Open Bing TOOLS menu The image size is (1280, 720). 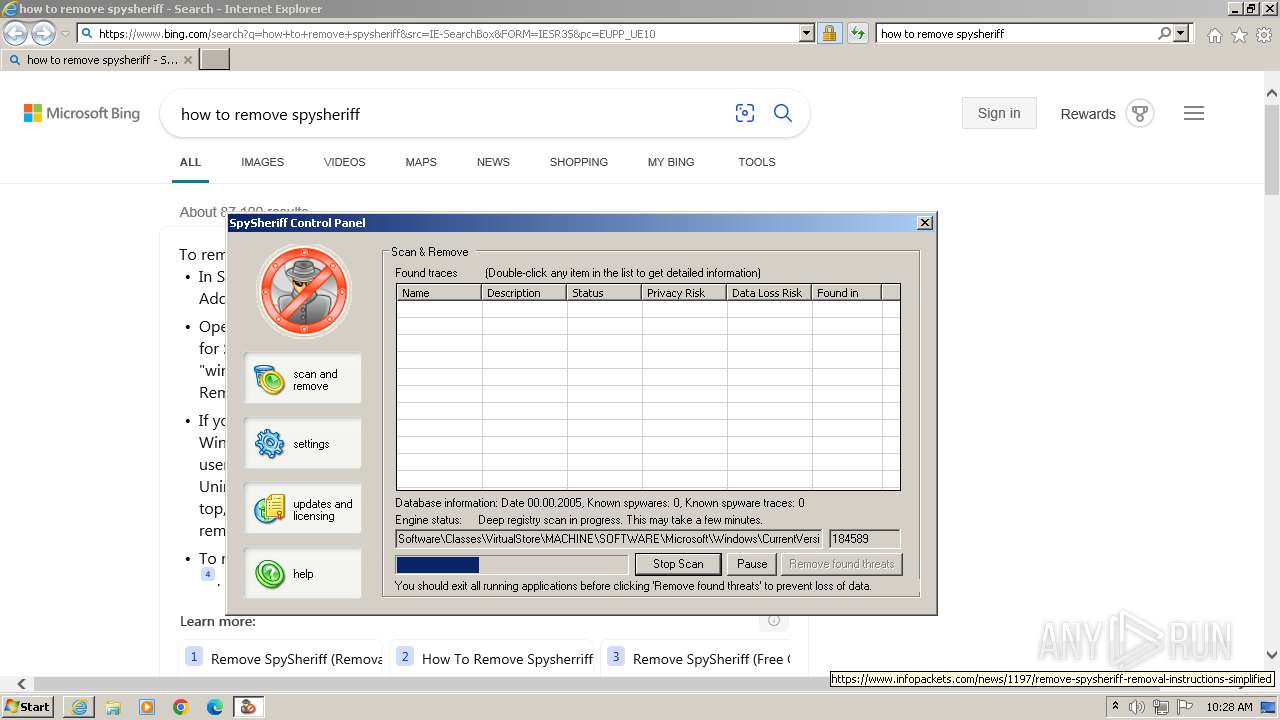coord(757,162)
